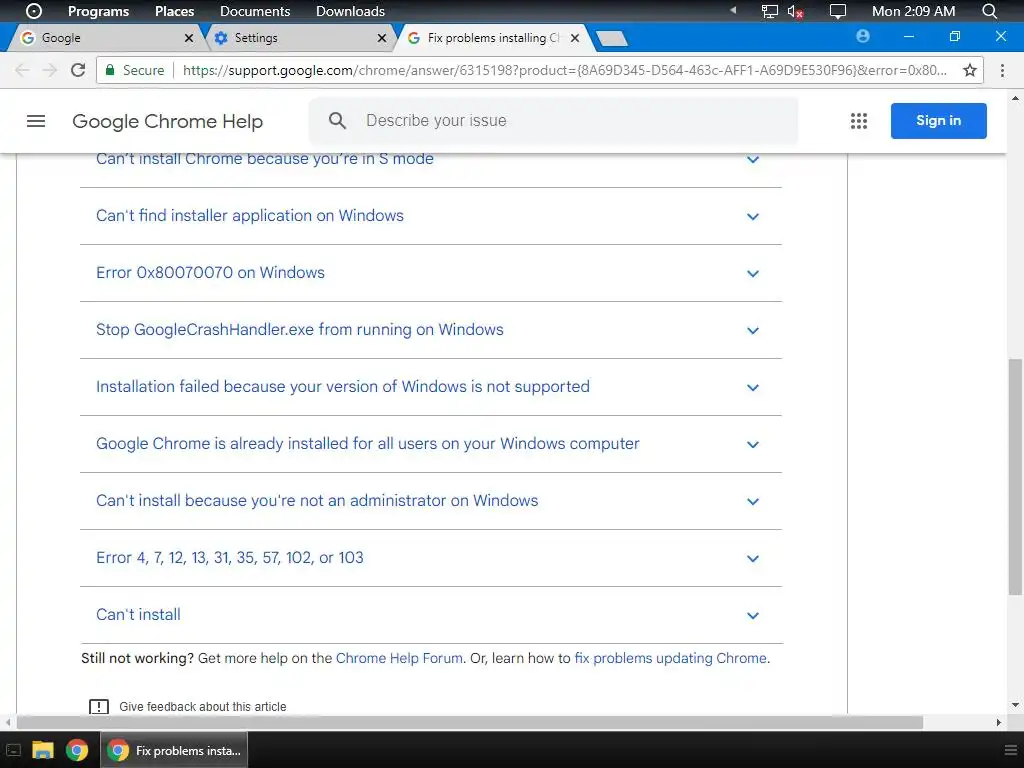Click the 'Fix problems insta...' taskbar window button
Screen dimensions: 1024x768
click(x=174, y=750)
